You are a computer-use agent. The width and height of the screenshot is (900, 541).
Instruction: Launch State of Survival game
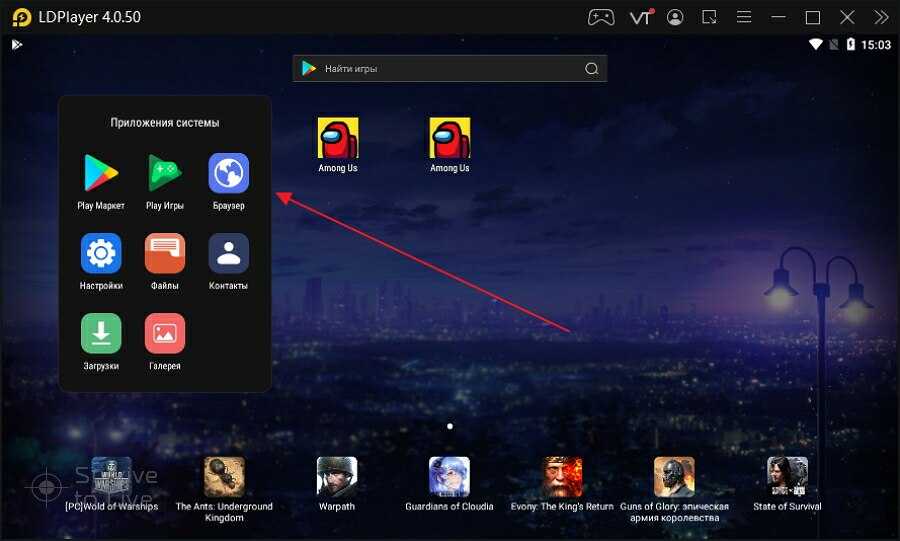788,477
